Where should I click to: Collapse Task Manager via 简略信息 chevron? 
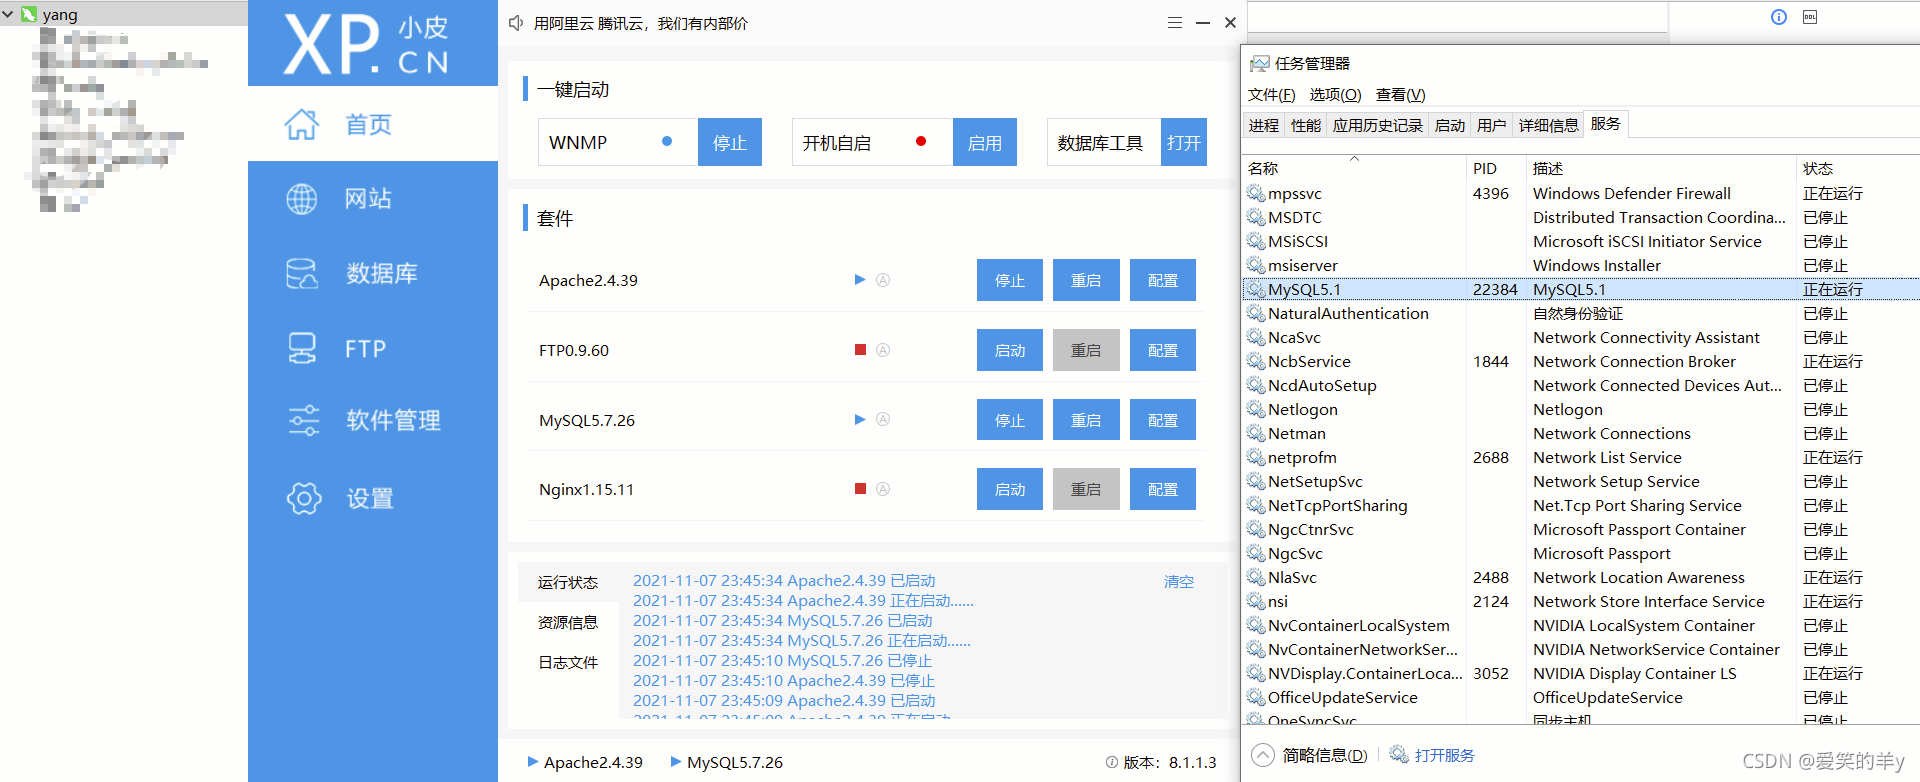pyautogui.click(x=1263, y=755)
